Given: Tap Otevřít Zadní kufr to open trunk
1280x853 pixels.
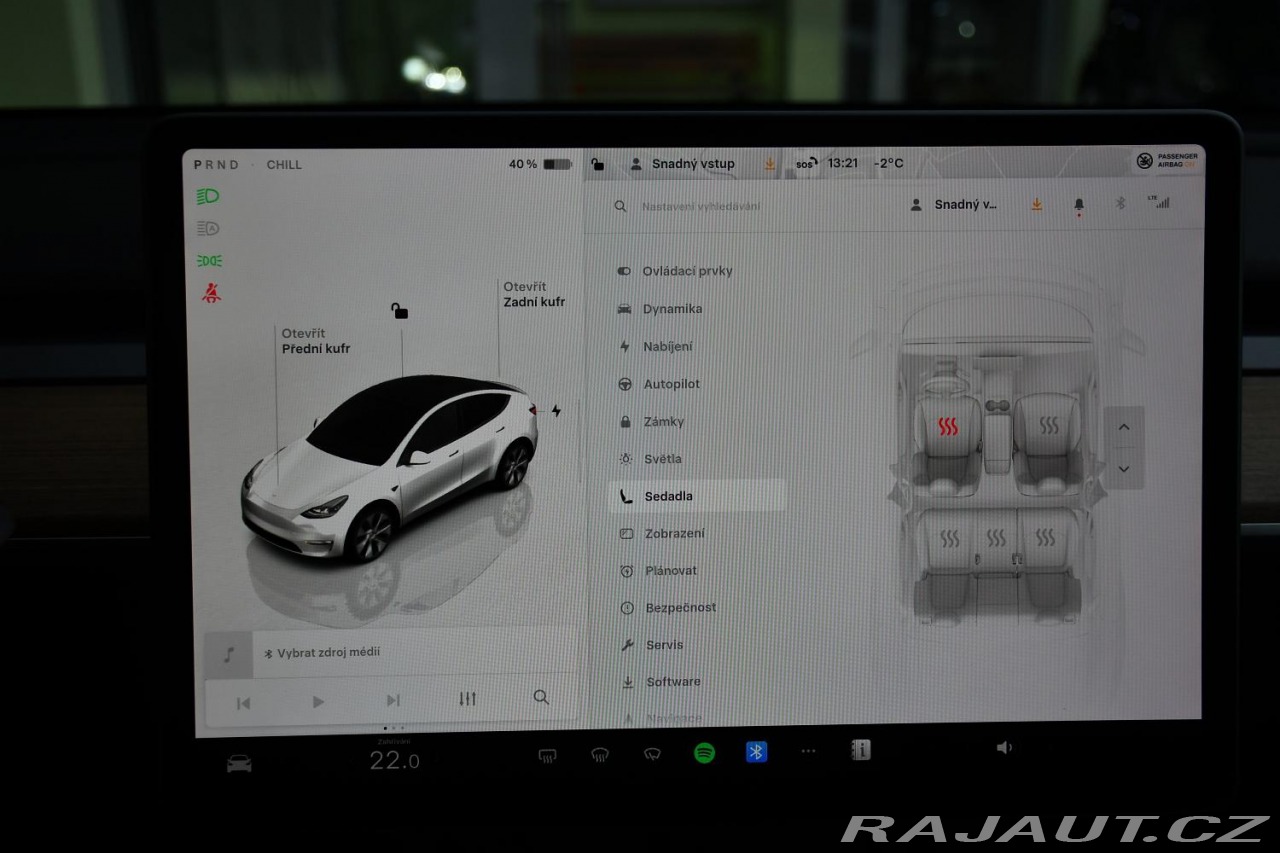Looking at the screenshot, I should [533, 294].
